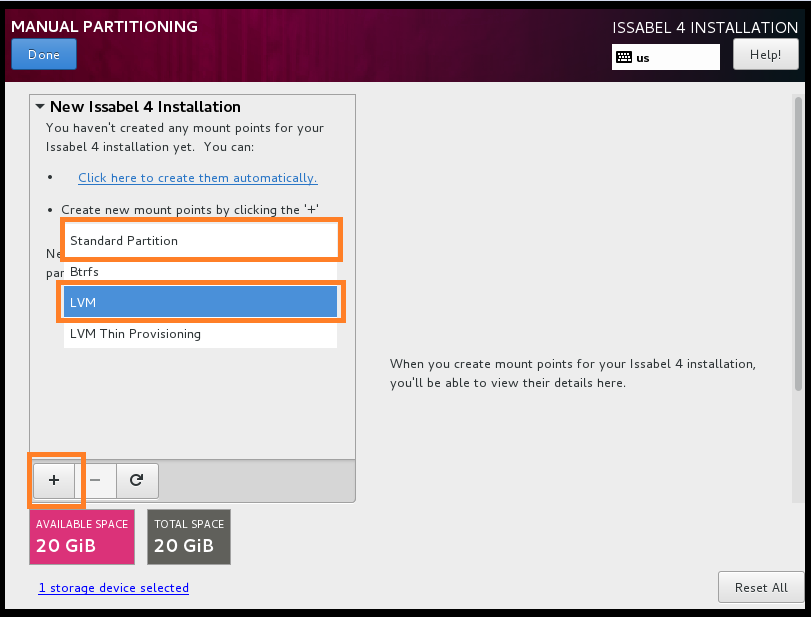Click the plus add mount point button
The width and height of the screenshot is (811, 617).
pyautogui.click(x=54, y=480)
